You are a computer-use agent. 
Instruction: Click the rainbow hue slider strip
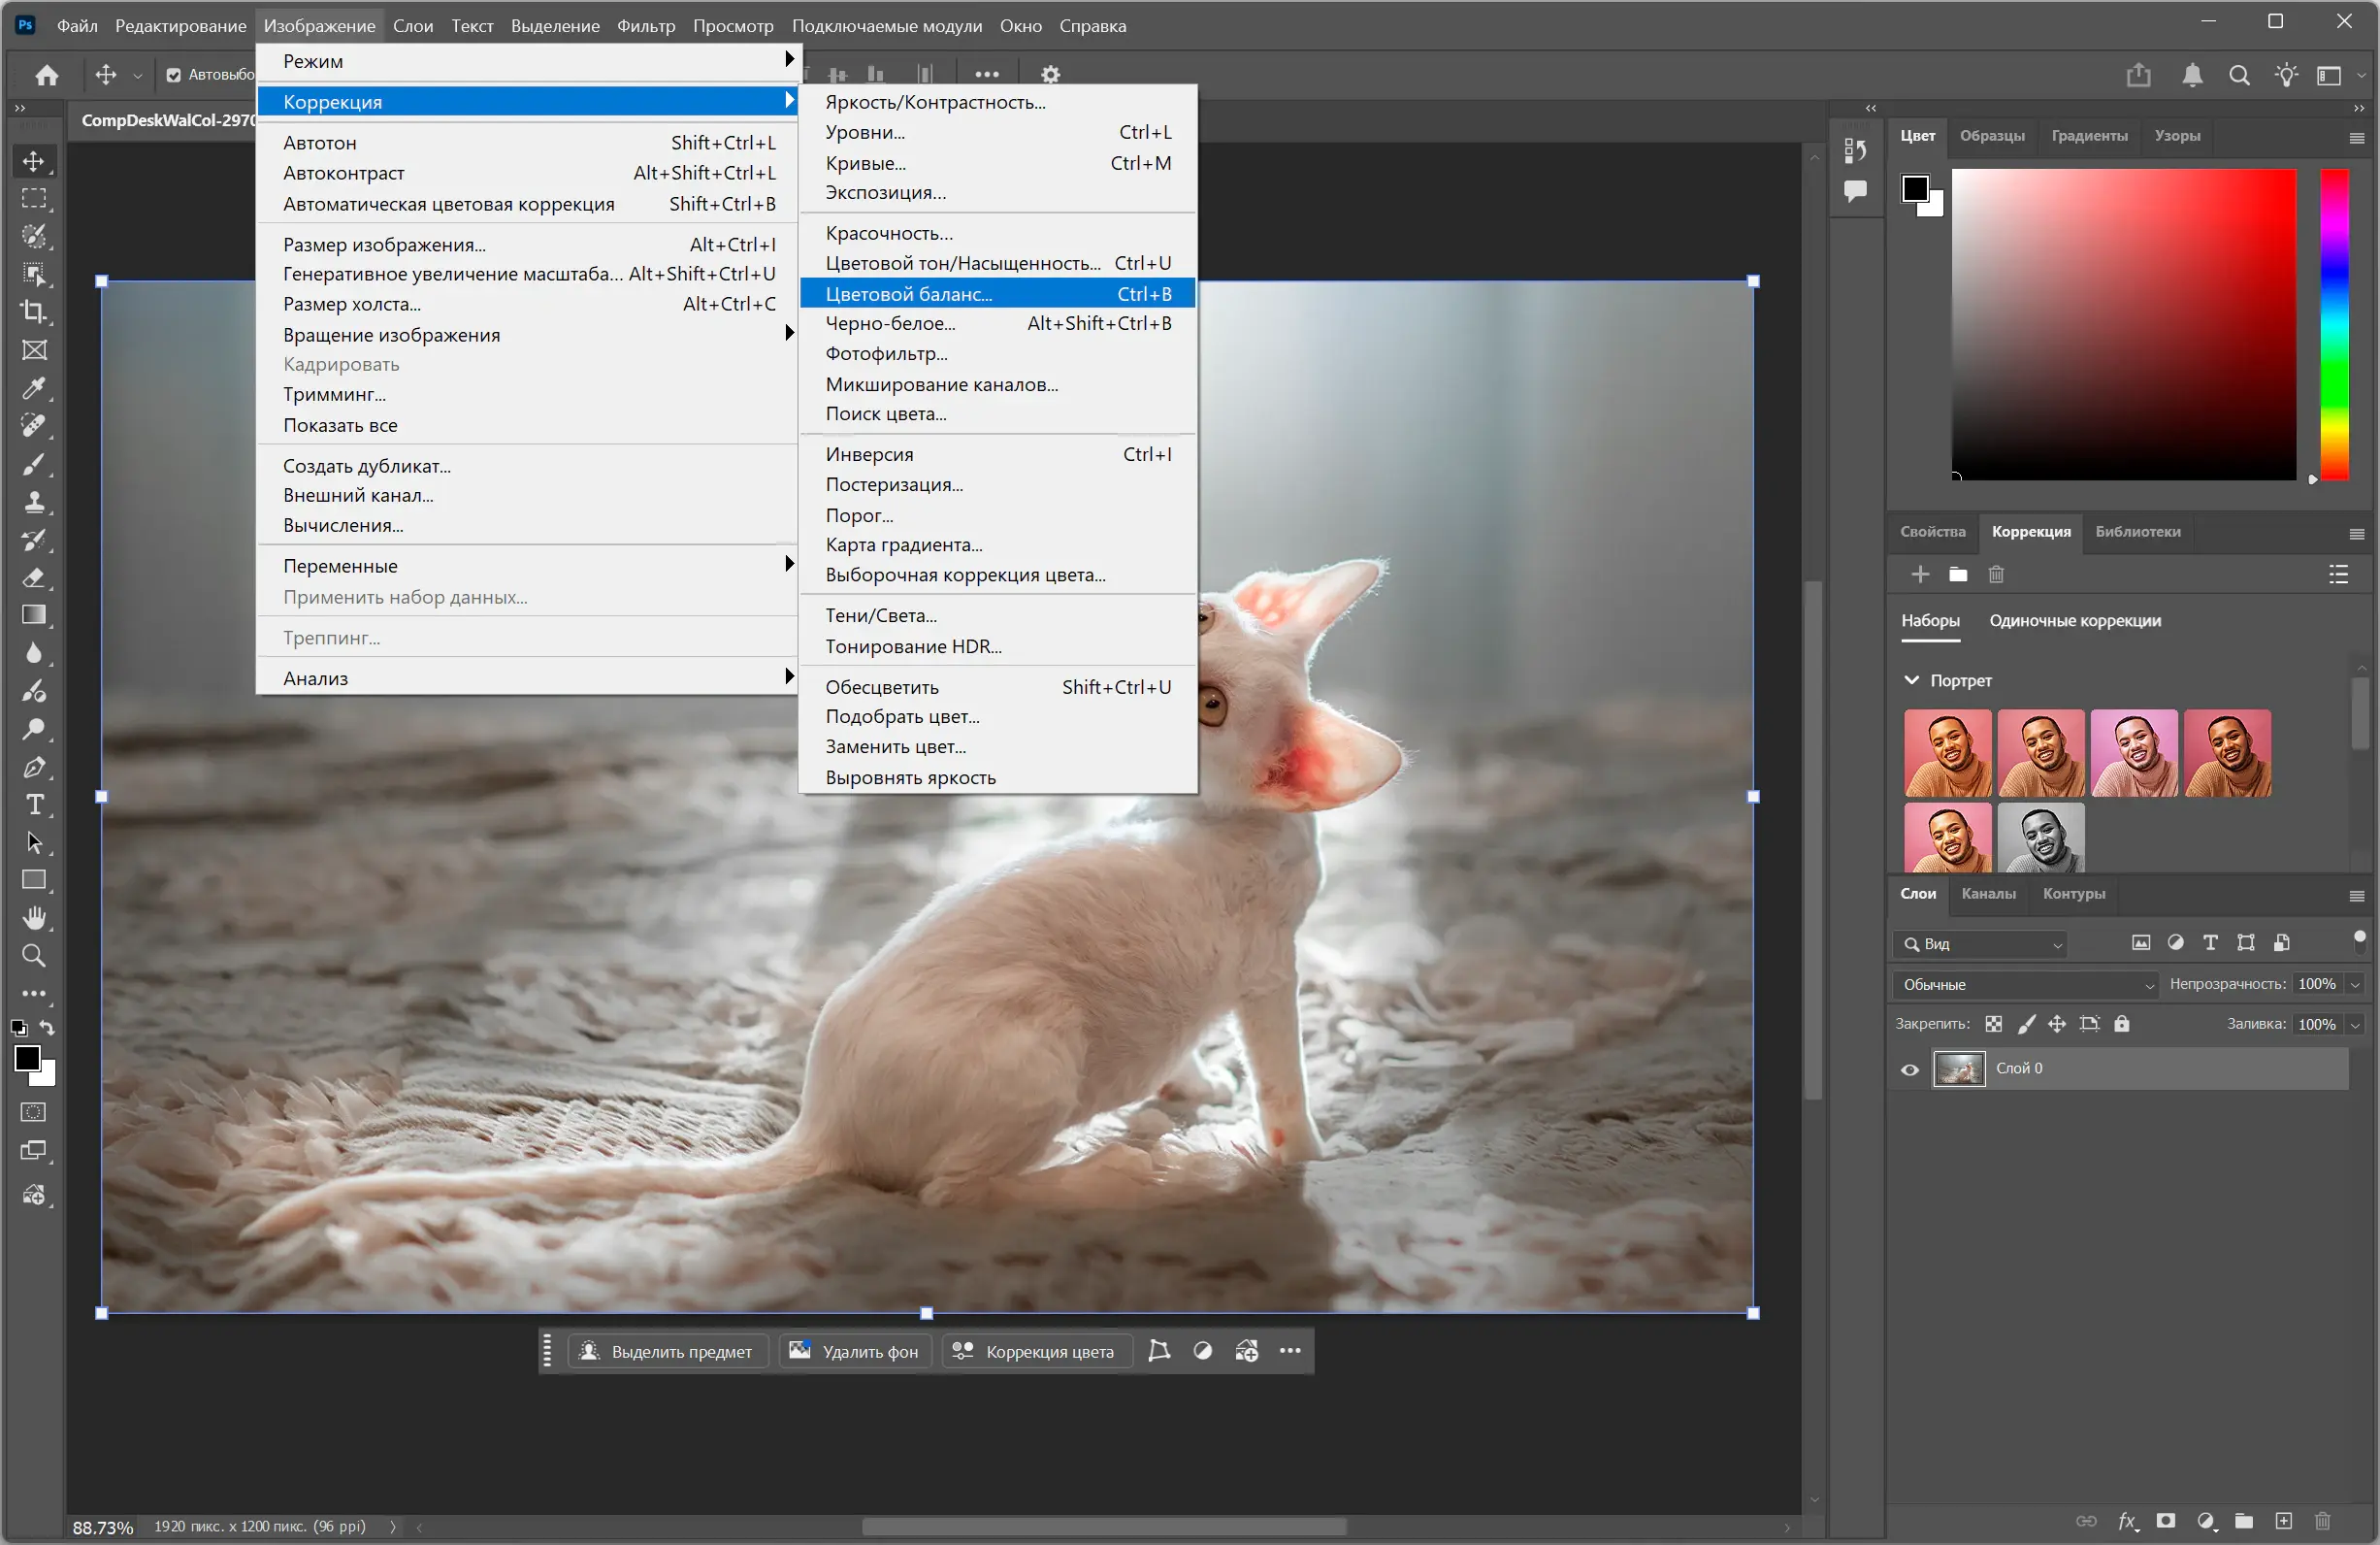pos(2334,324)
